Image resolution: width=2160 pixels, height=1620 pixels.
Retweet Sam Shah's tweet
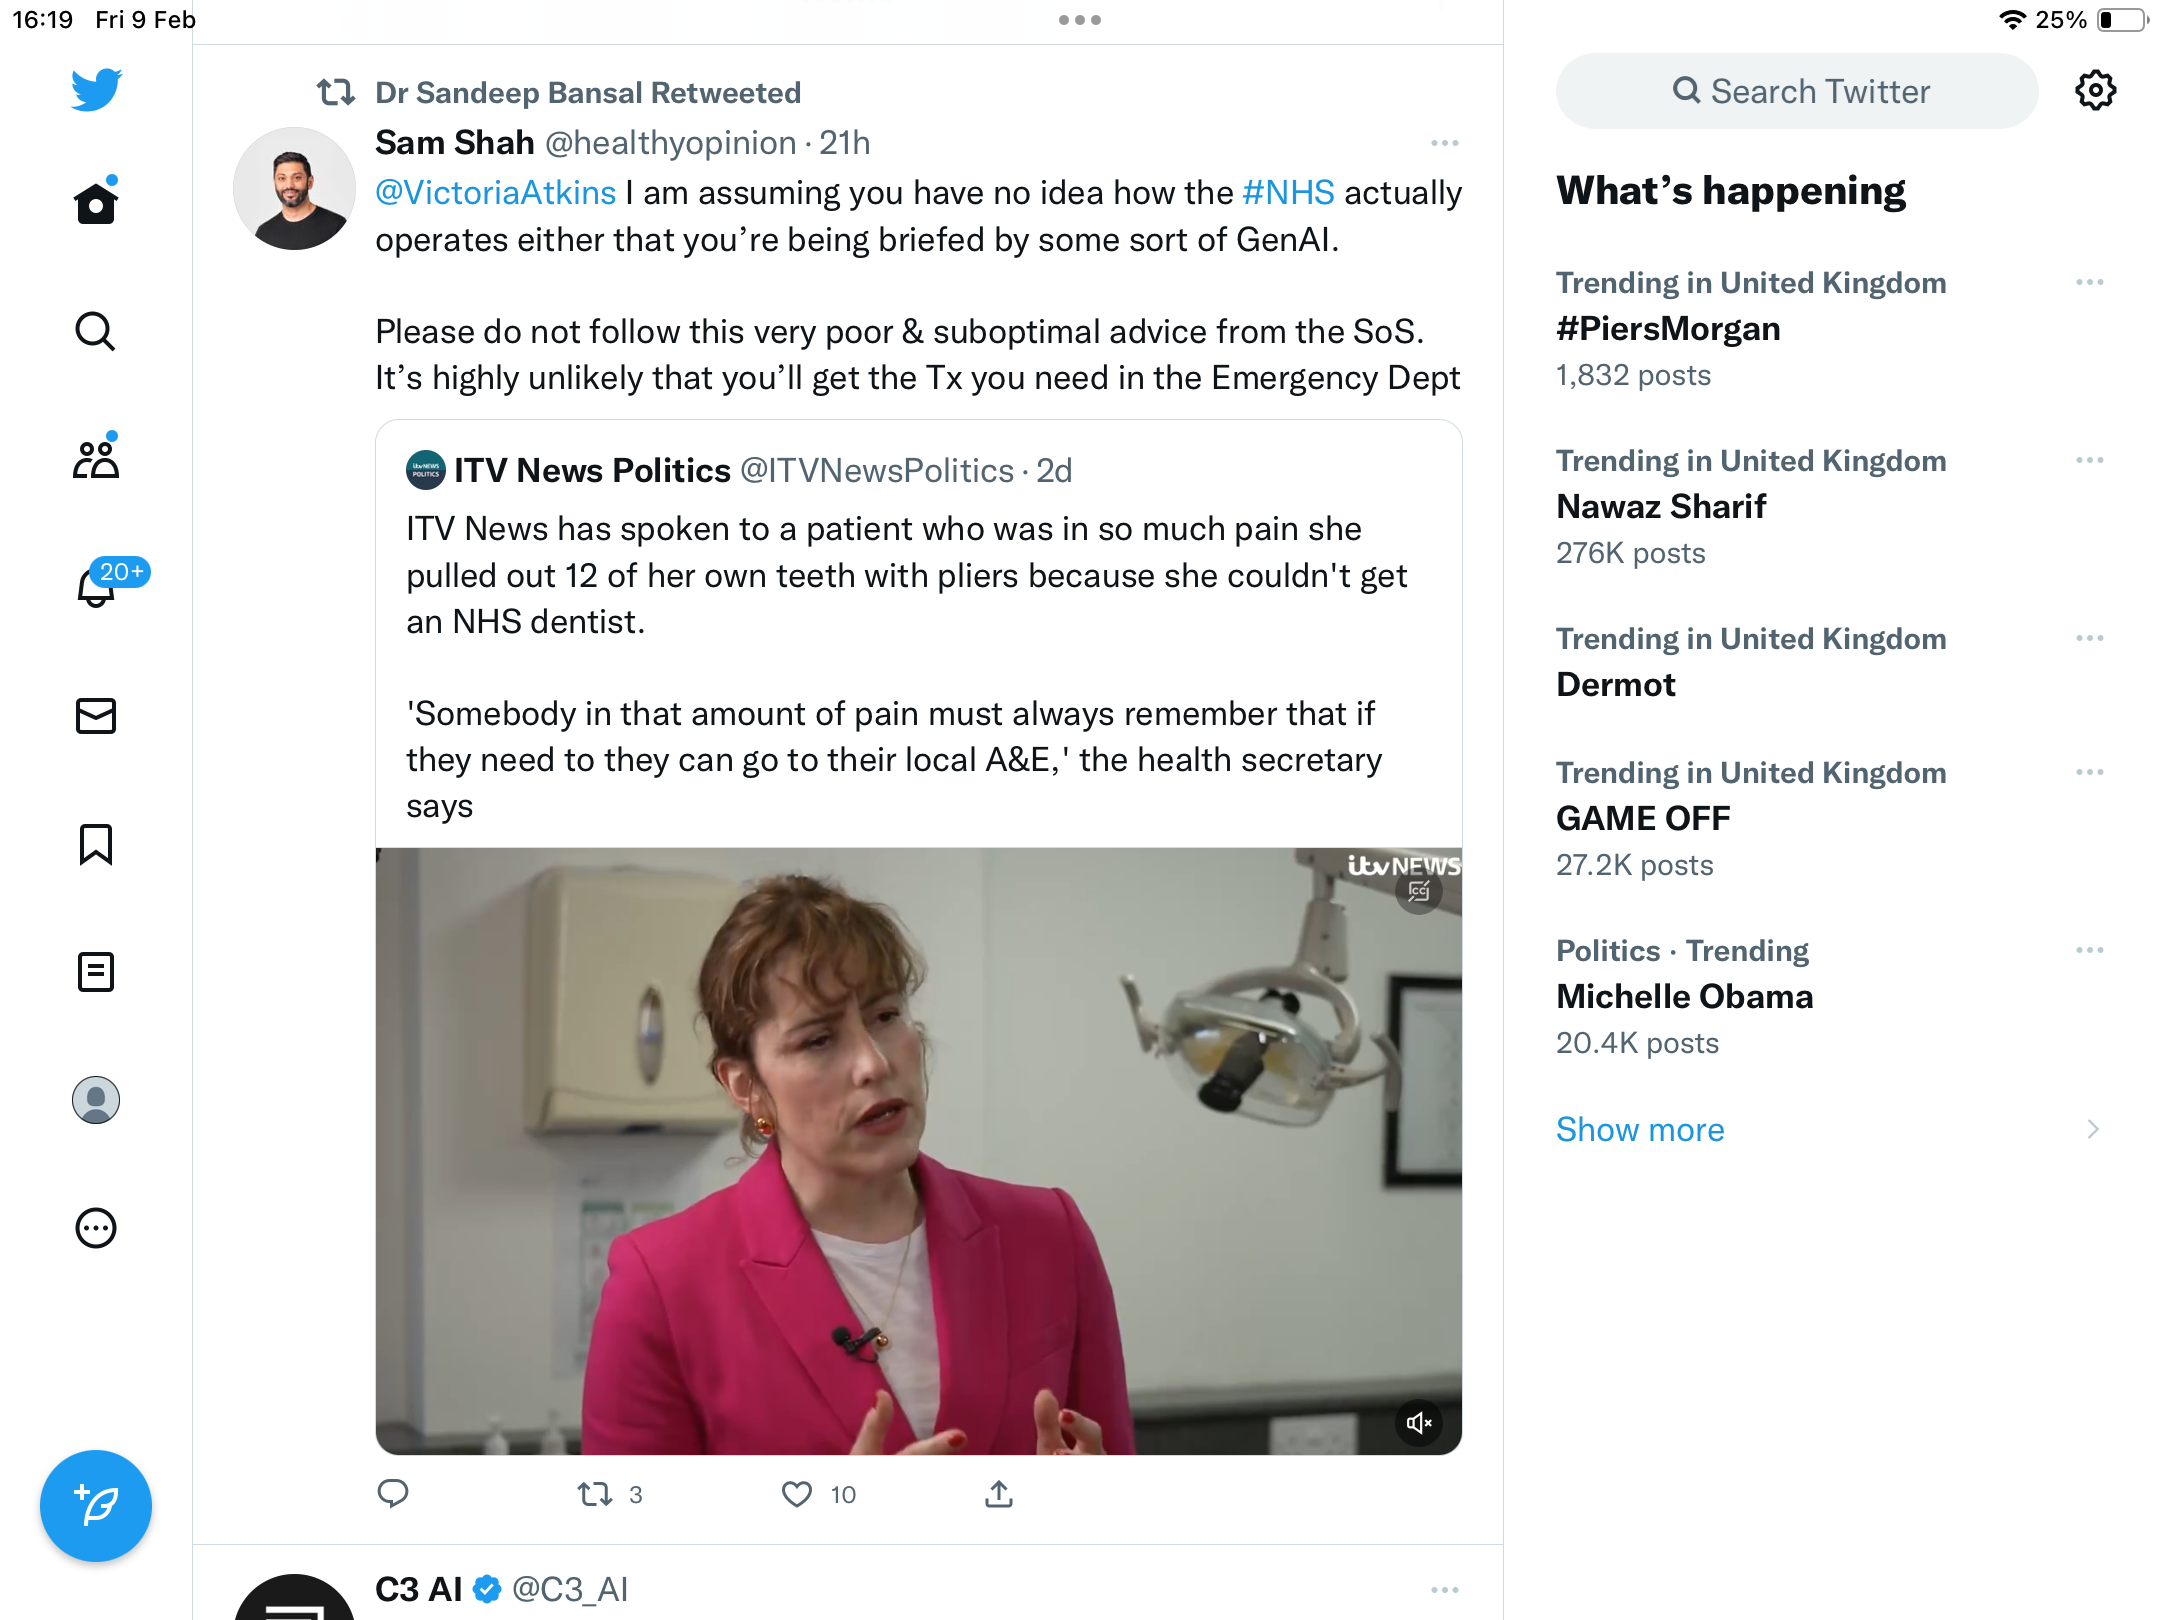coord(595,1494)
